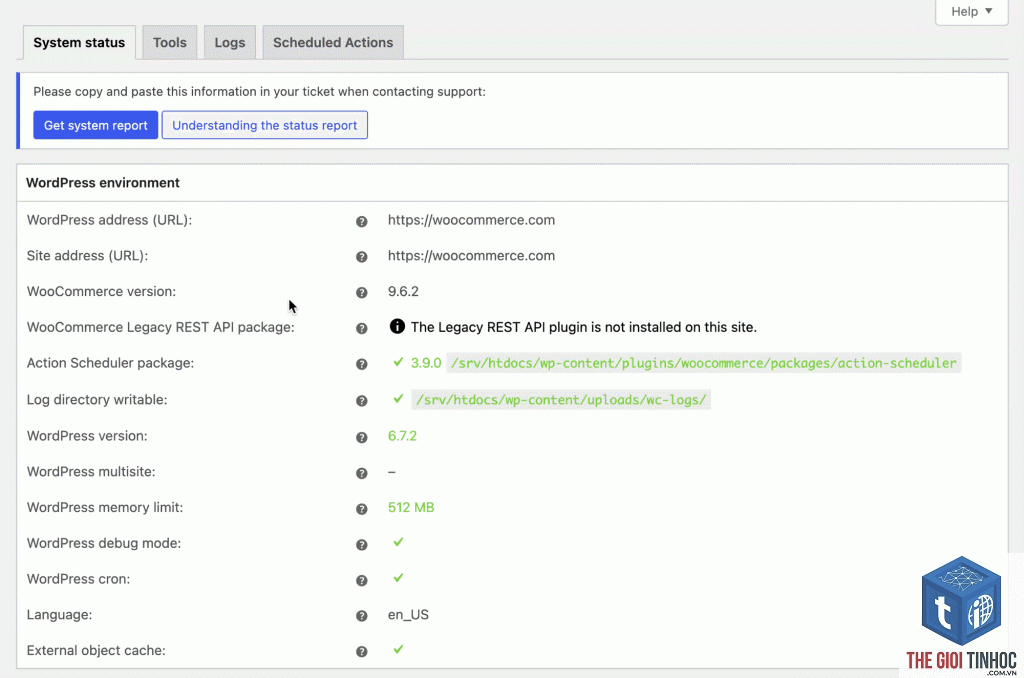Click help icon beside WordPress version
Viewport: 1024px width, 678px height.
pyautogui.click(x=361, y=438)
